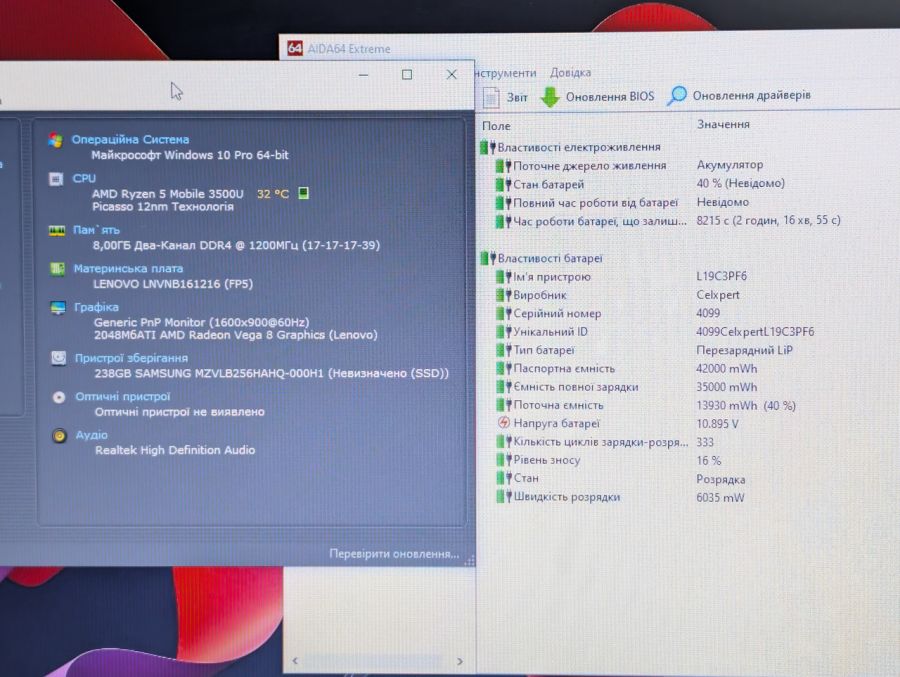This screenshot has width=900, height=677.
Task: Maximize the front system info window
Action: point(407,75)
